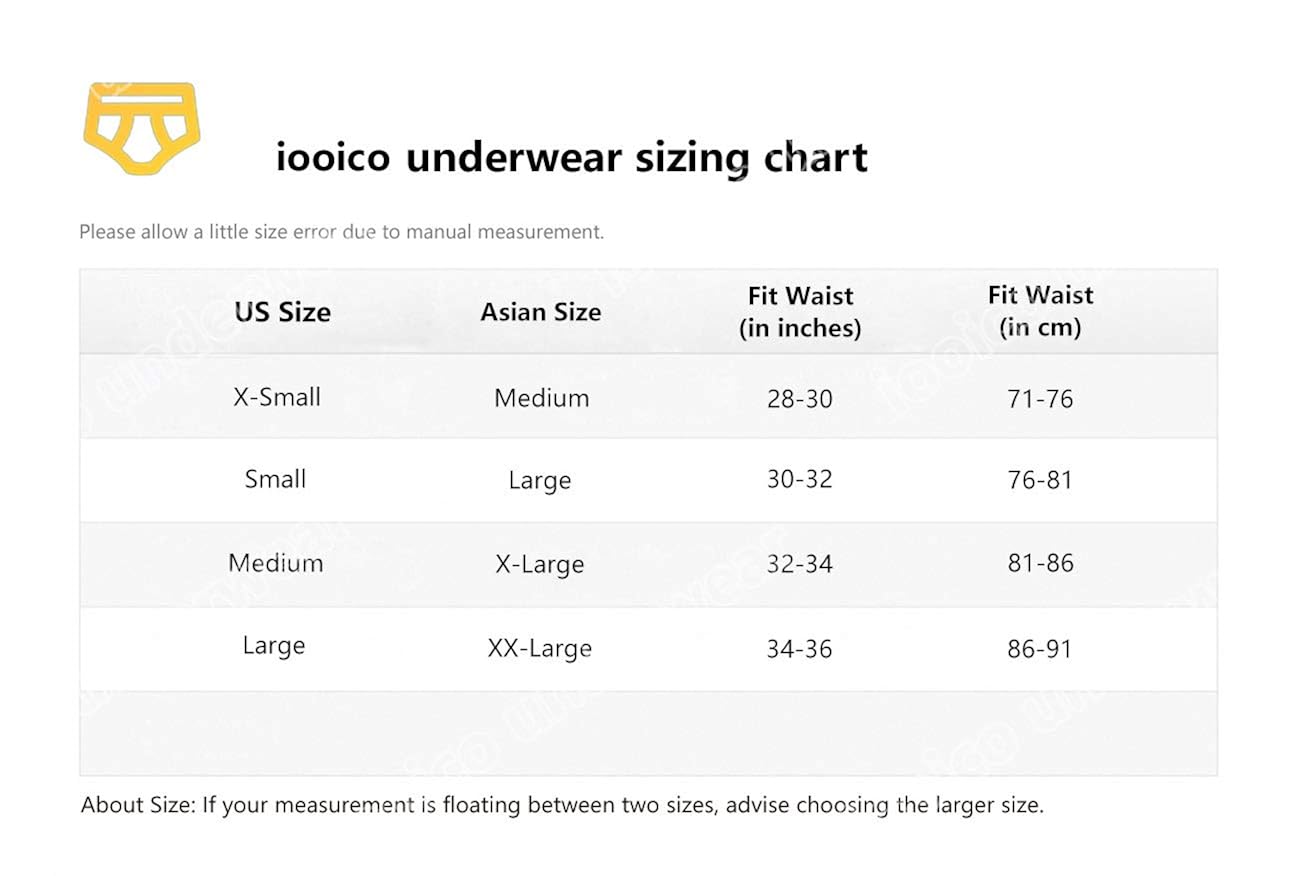
Task: Select the "34-36" inches waist cell
Action: 800,649
